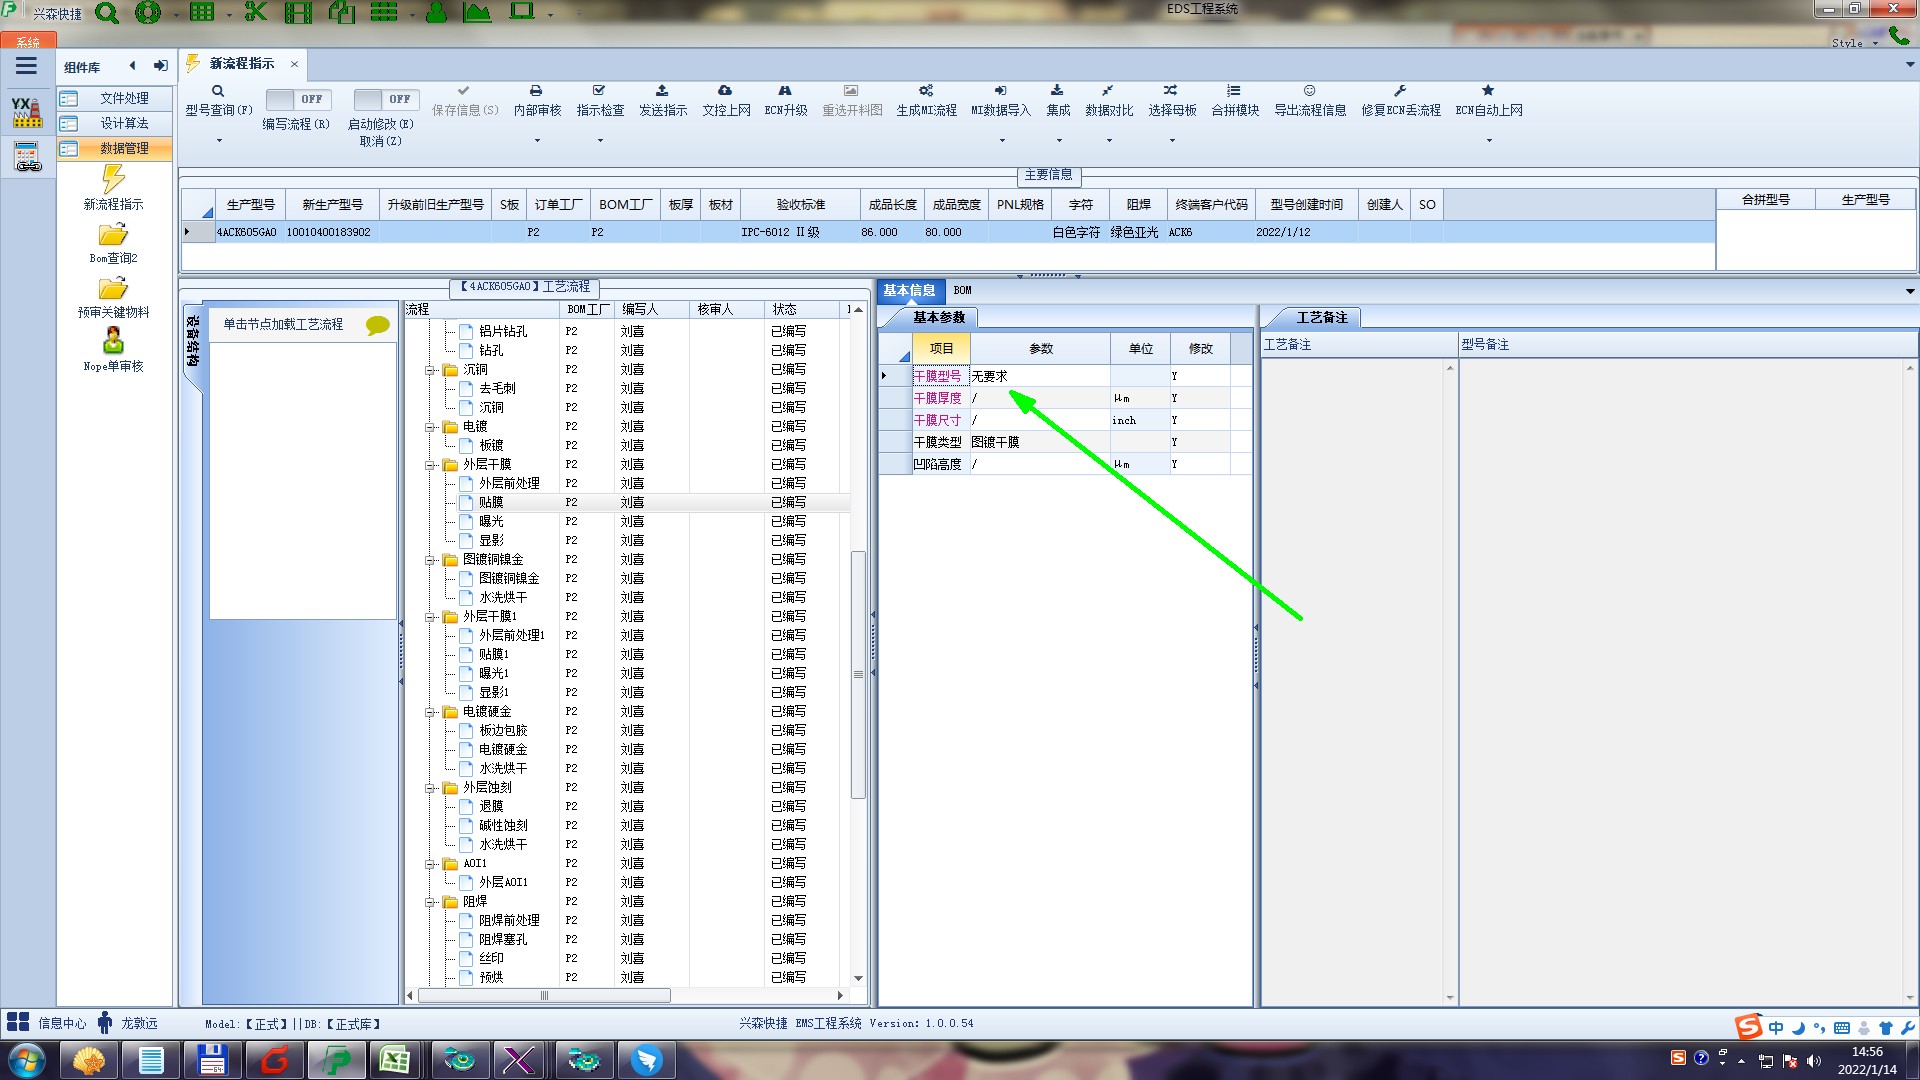Click the 型号查询 search icon
This screenshot has width=1920, height=1080.
(x=218, y=91)
